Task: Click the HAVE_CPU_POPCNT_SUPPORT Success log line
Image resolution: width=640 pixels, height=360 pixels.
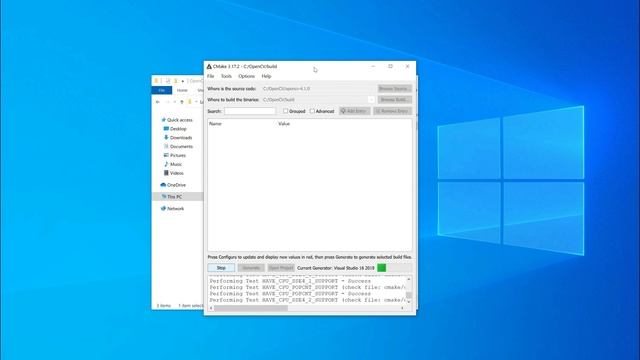Action: coord(290,294)
